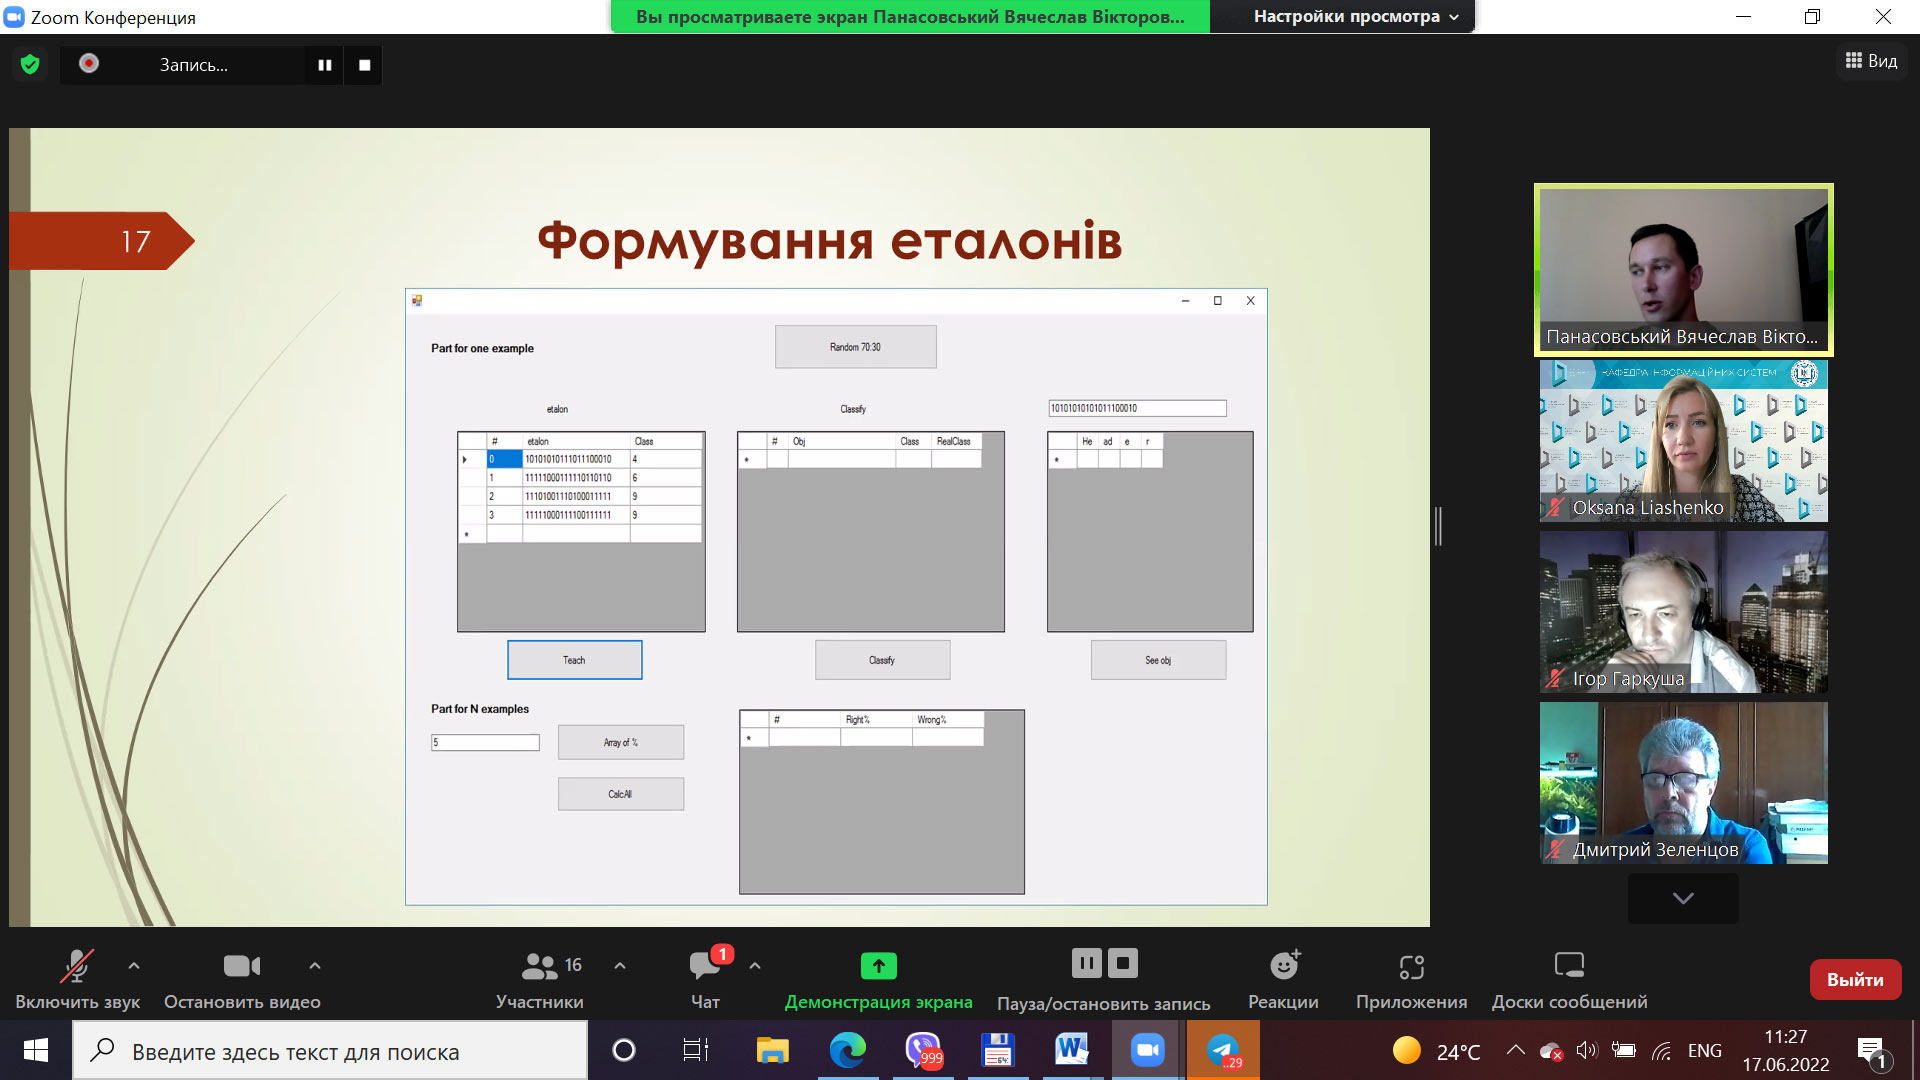Open the Reactions emoji panel
The width and height of the screenshot is (1920, 1080).
tap(1283, 978)
